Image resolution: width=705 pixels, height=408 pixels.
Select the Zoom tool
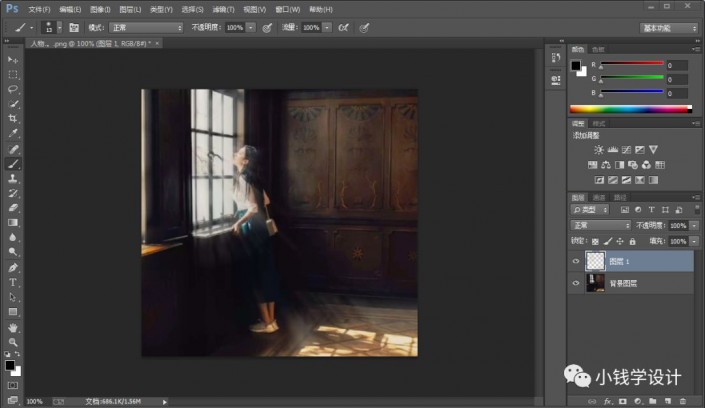(x=13, y=342)
